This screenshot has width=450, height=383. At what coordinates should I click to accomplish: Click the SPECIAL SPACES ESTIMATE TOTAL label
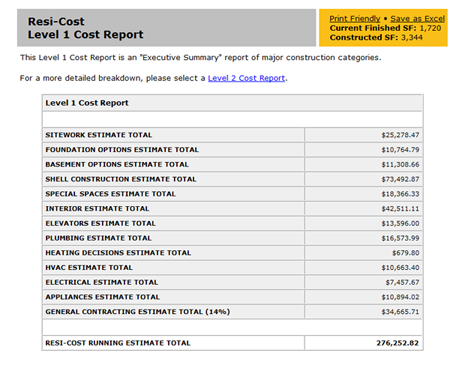(x=110, y=194)
